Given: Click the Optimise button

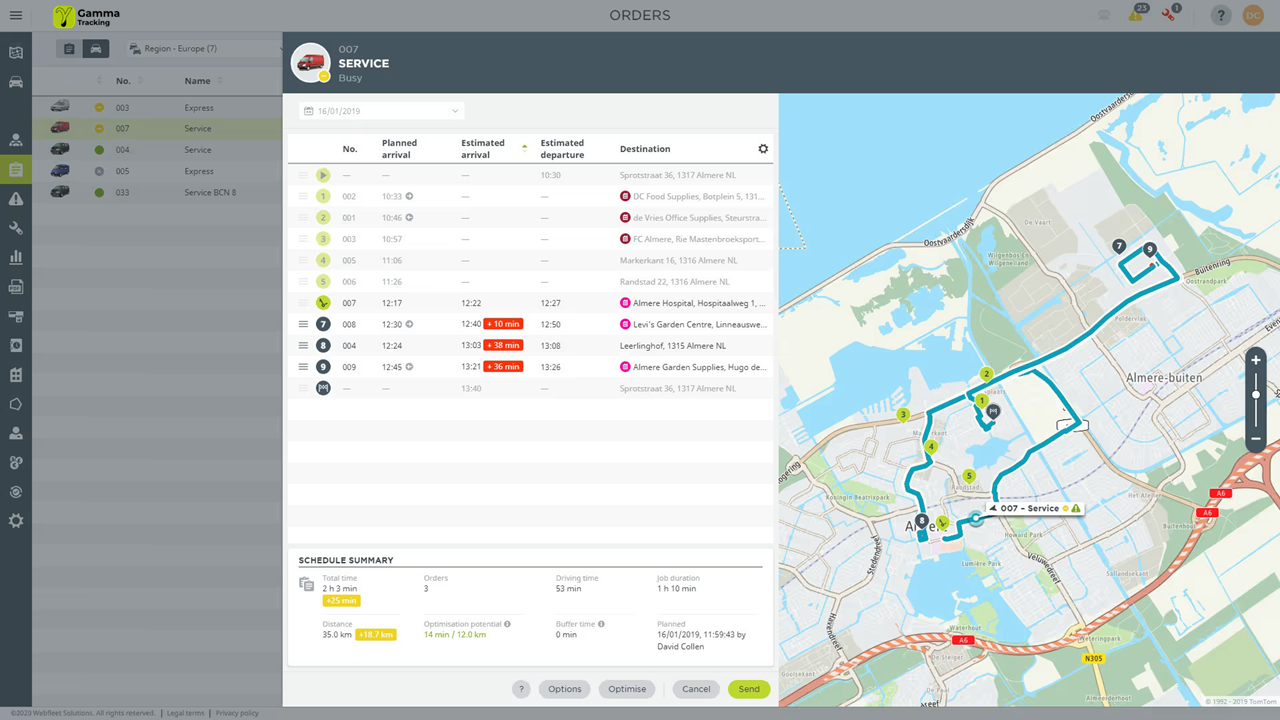Looking at the screenshot, I should pyautogui.click(x=627, y=689).
